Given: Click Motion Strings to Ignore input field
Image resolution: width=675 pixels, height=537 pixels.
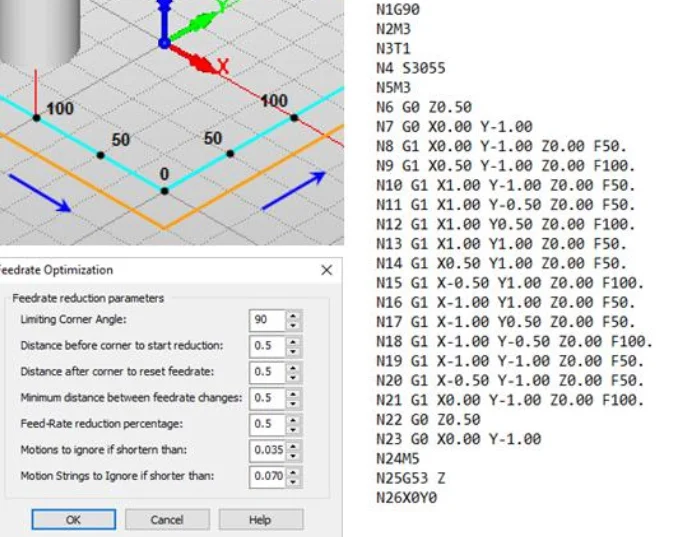Looking at the screenshot, I should pos(266,476).
